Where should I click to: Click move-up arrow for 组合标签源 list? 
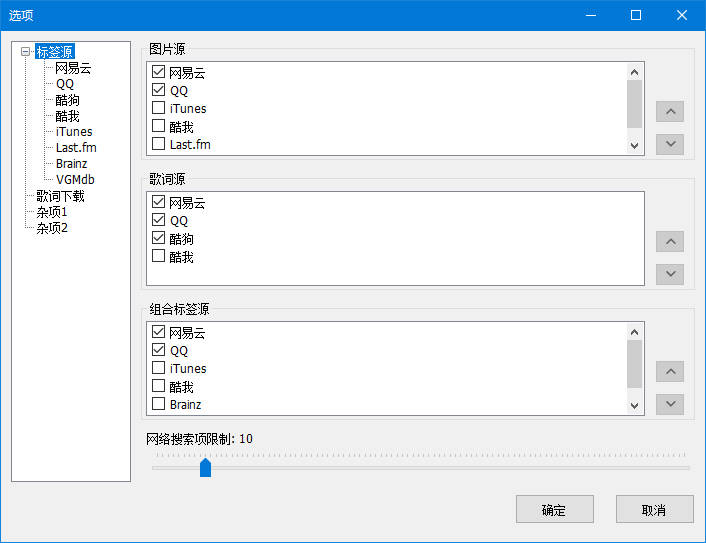[670, 372]
